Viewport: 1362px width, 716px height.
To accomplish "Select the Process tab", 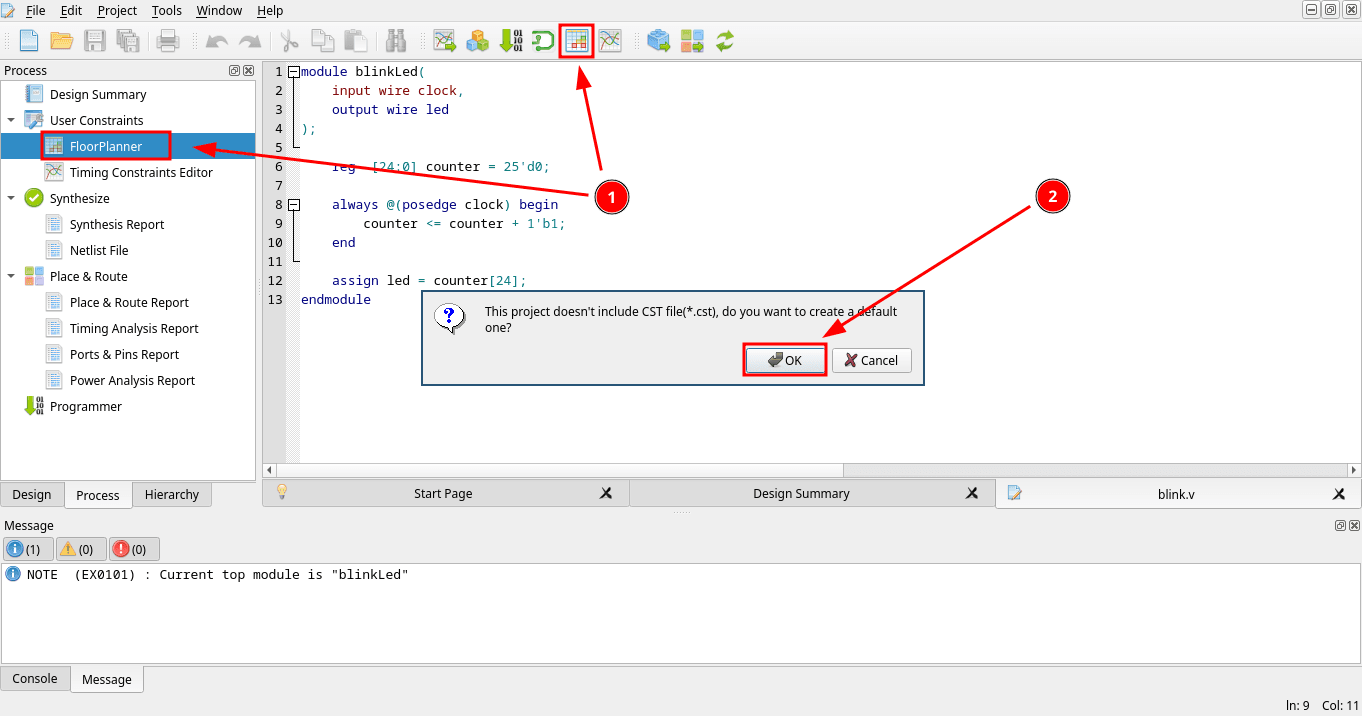I will (98, 495).
